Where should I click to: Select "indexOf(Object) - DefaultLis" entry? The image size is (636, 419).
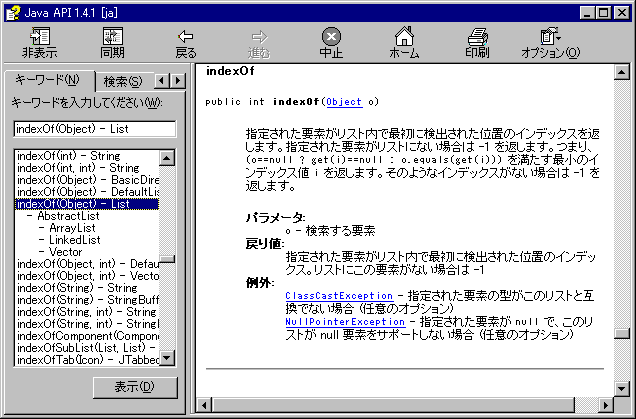(x=87, y=192)
